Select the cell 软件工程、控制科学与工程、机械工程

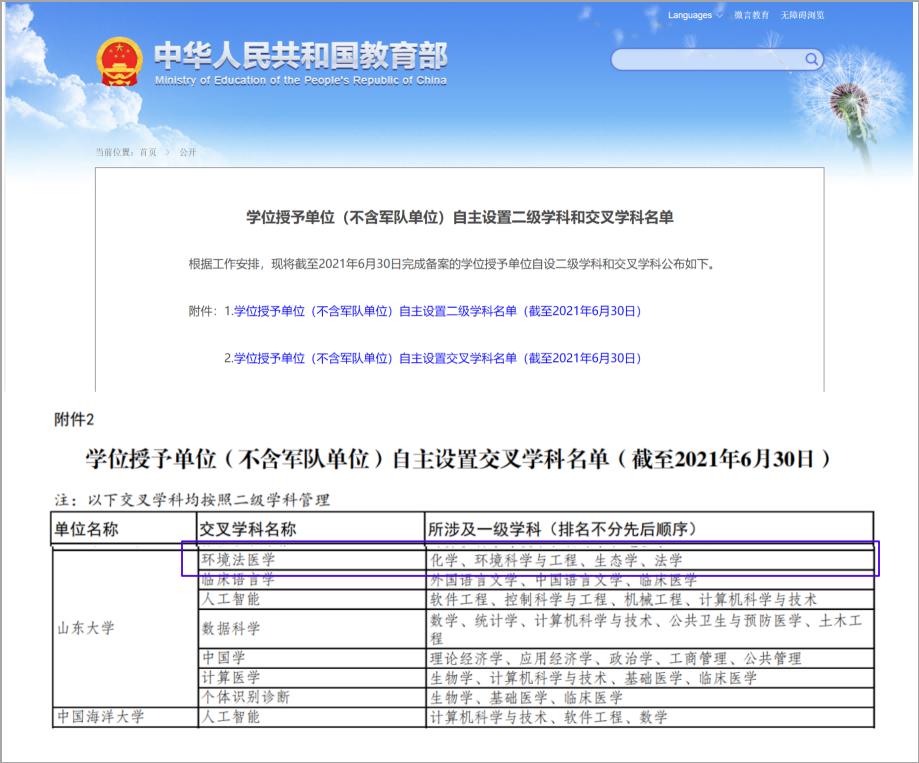[649, 599]
